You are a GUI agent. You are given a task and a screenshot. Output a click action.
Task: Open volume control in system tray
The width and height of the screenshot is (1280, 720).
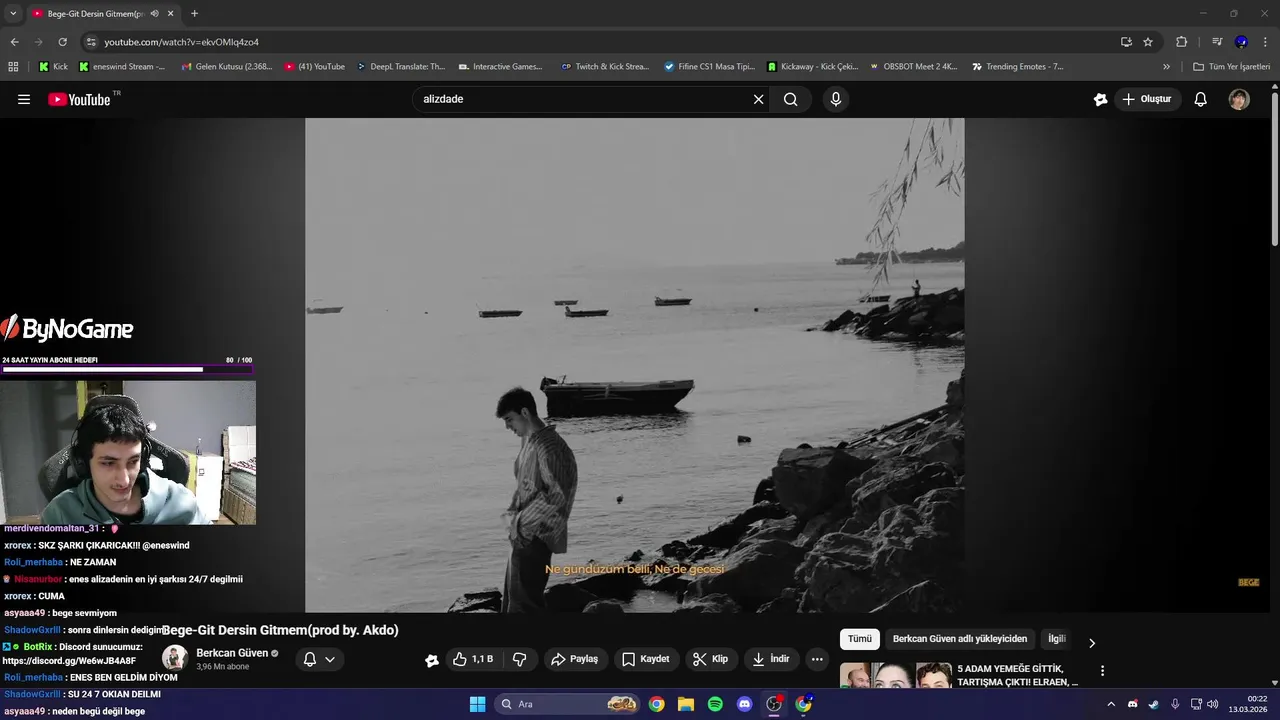[x=1212, y=704]
